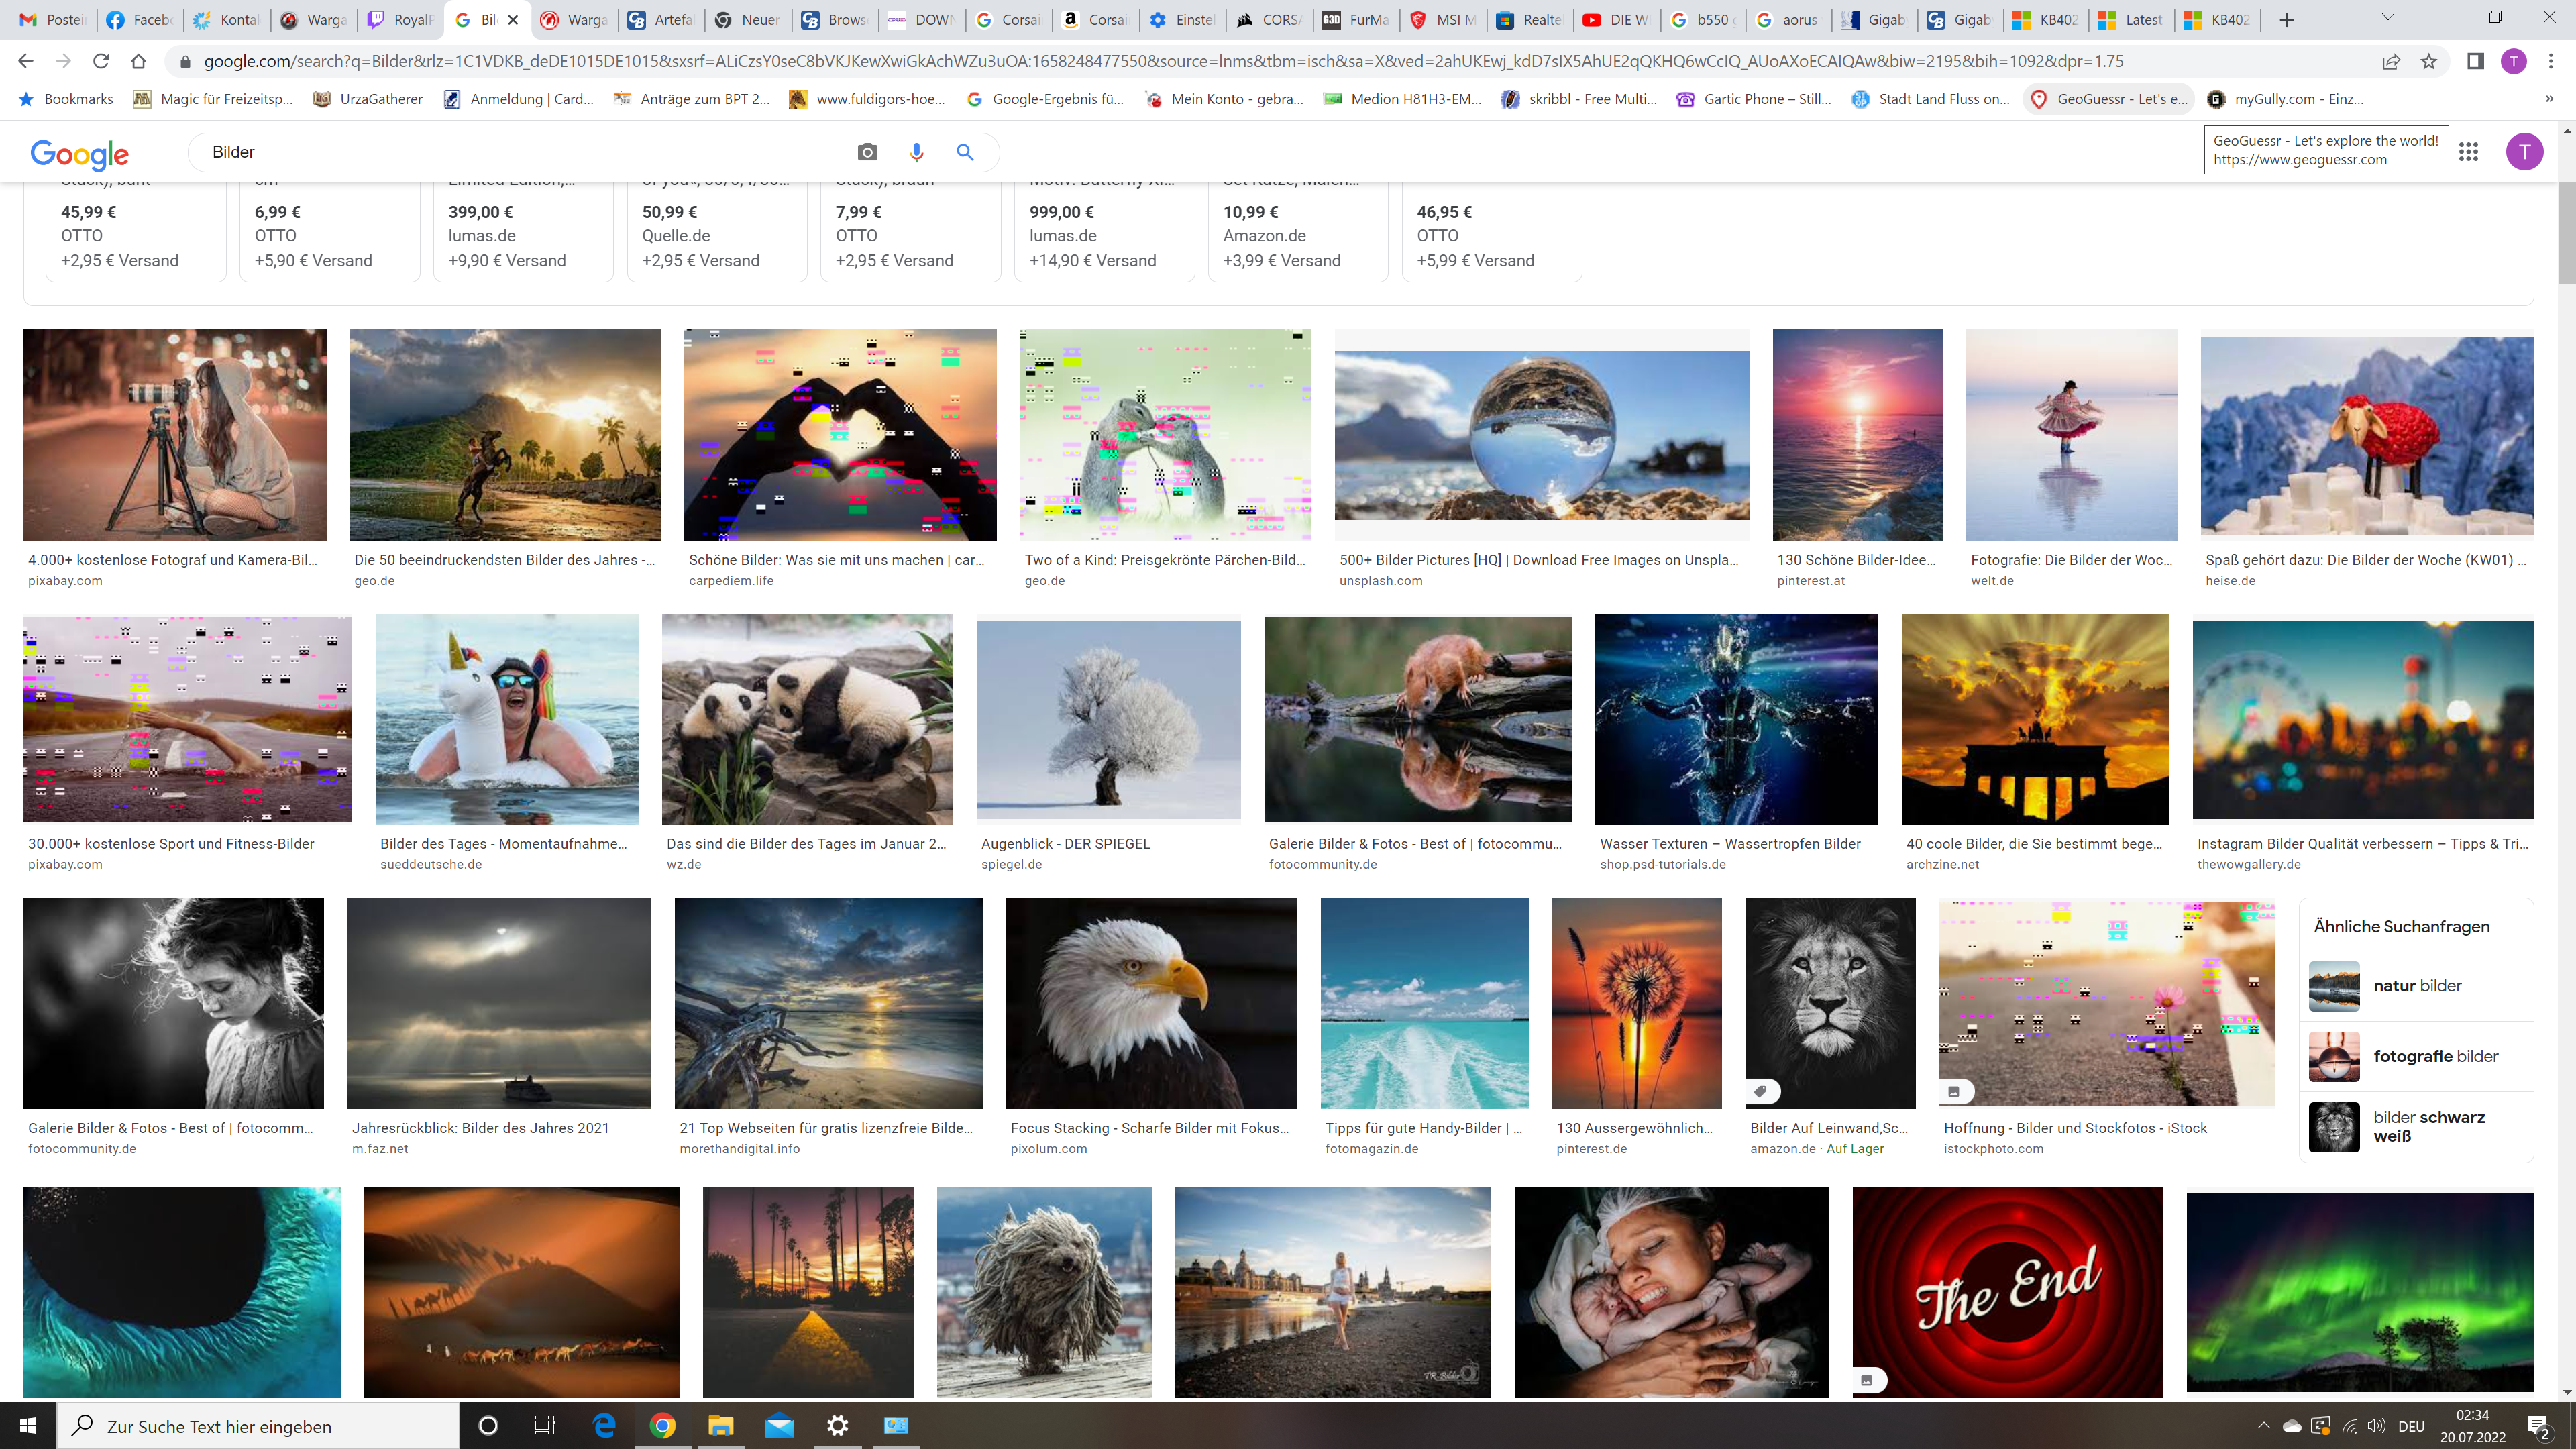The height and width of the screenshot is (1449, 2576).
Task: Open the Google apps grid
Action: point(2468,152)
